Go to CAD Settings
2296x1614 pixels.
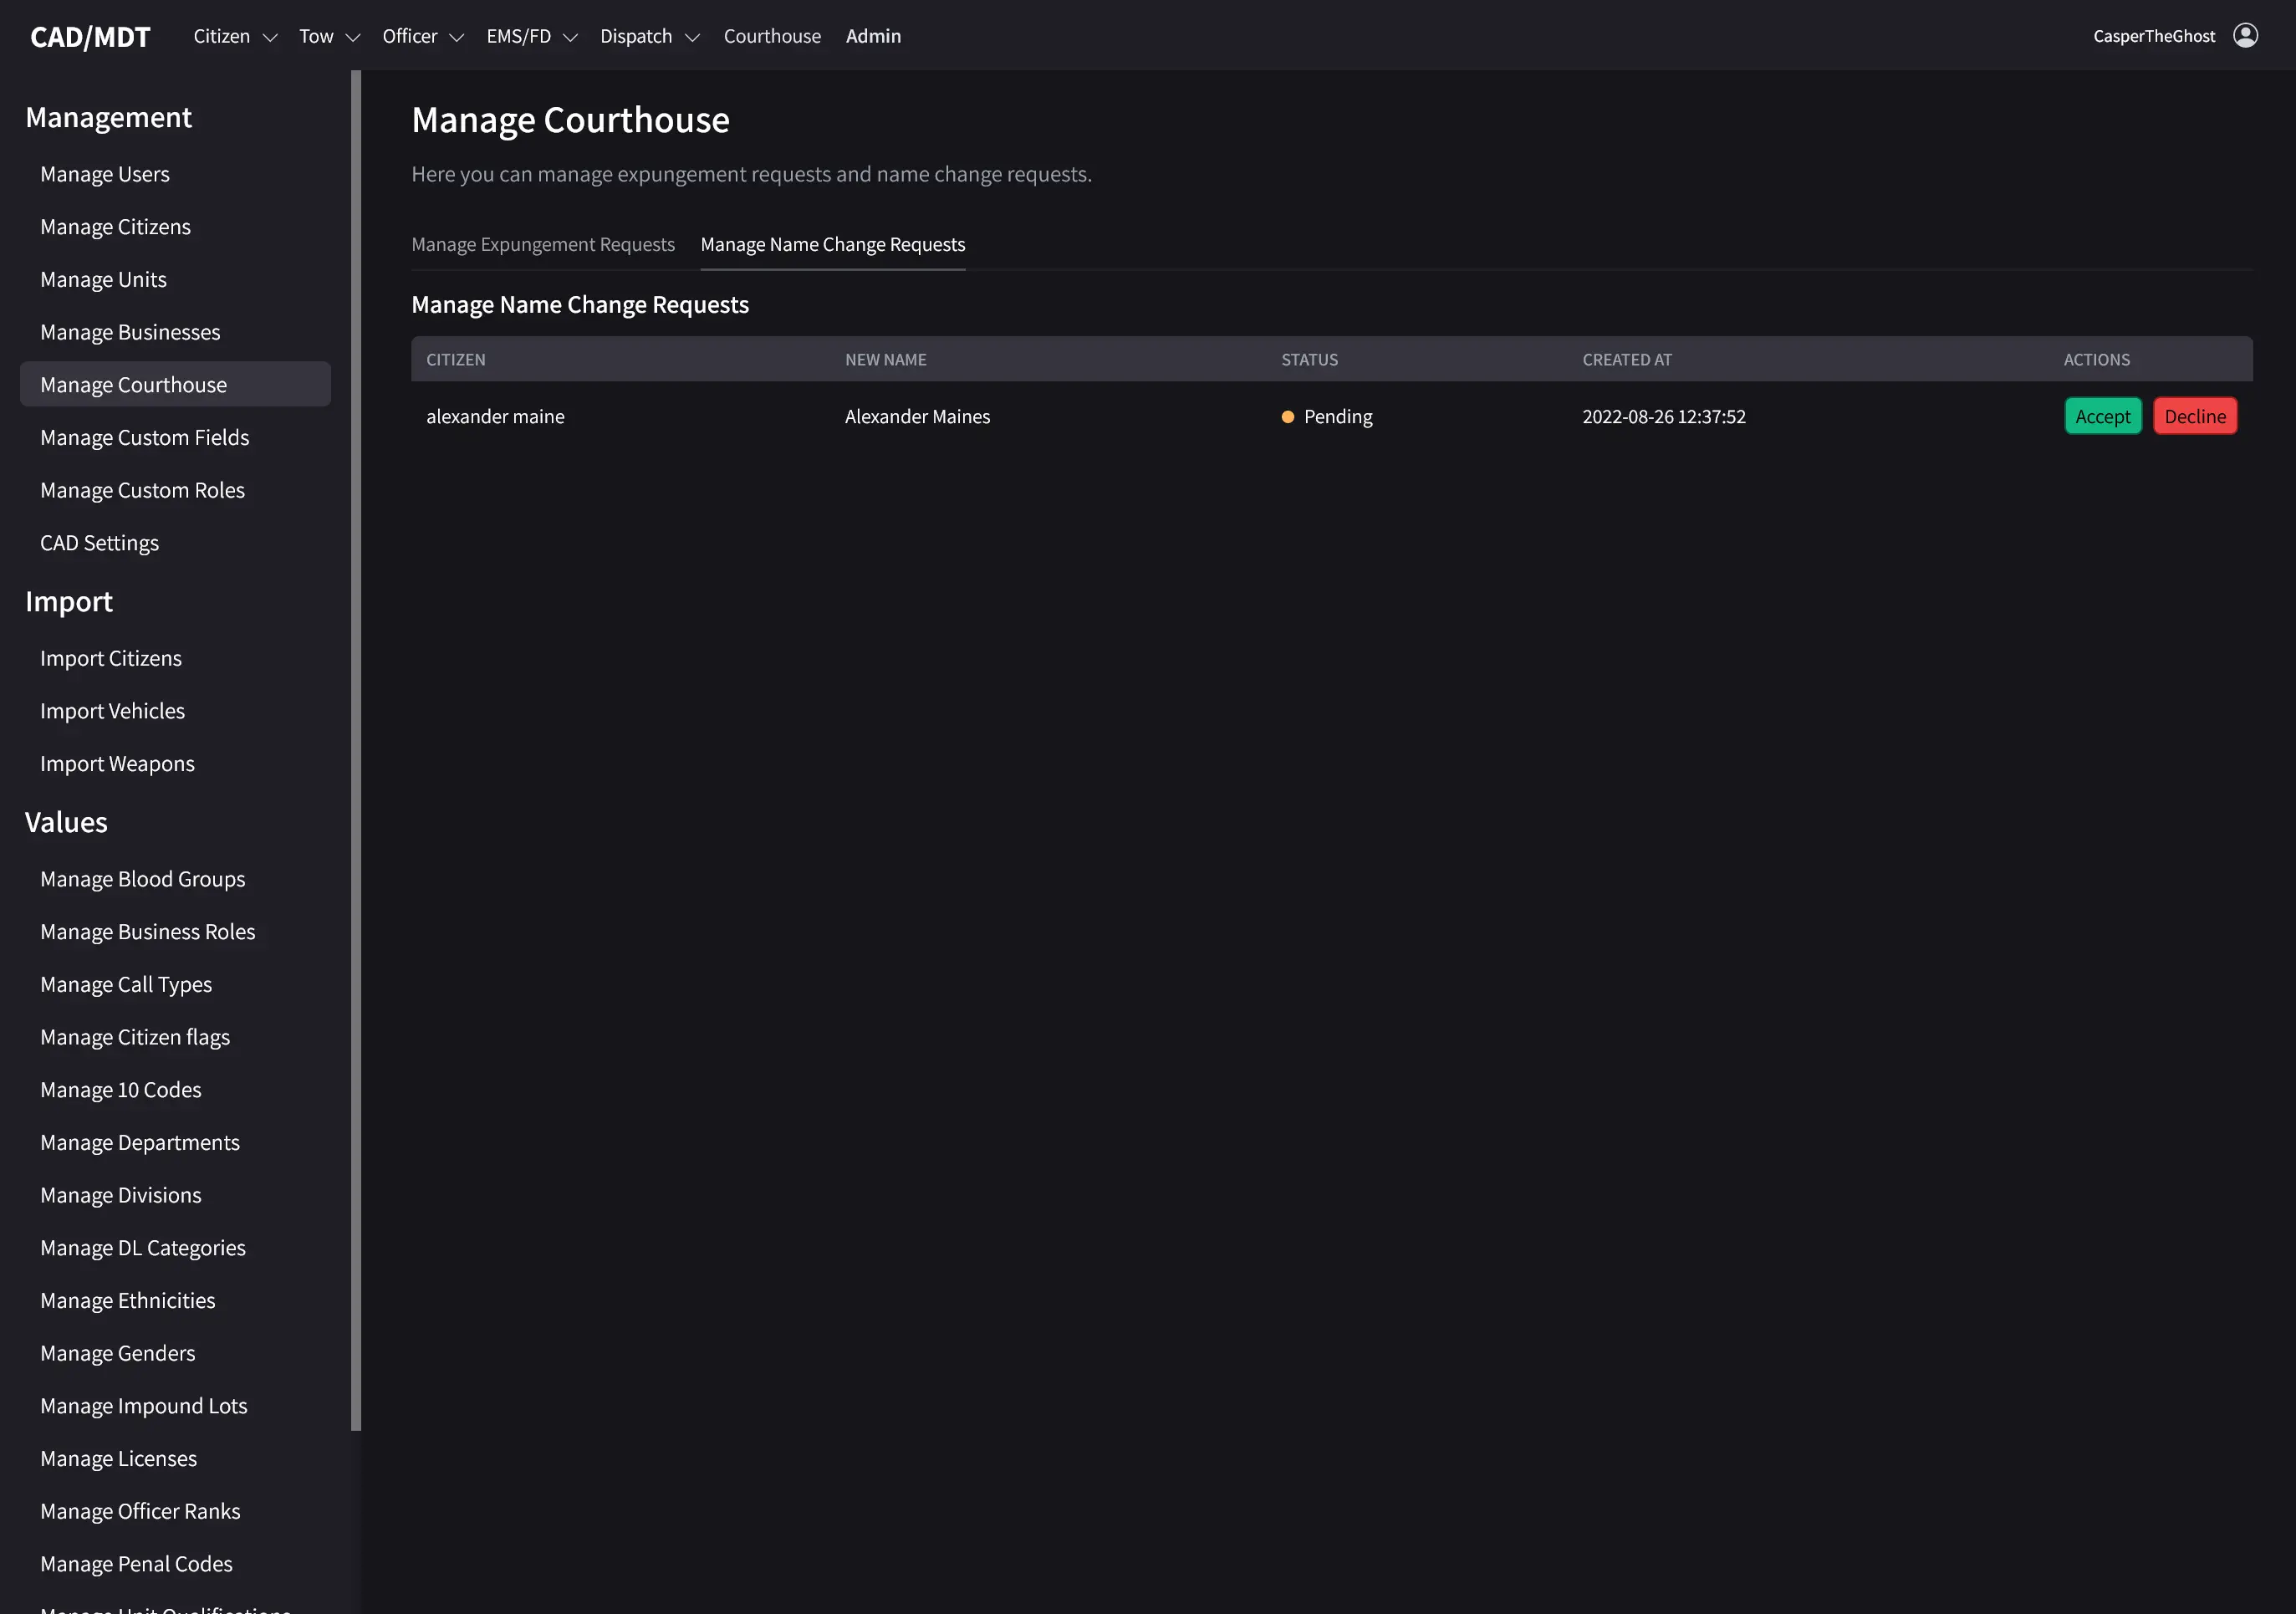click(x=99, y=542)
